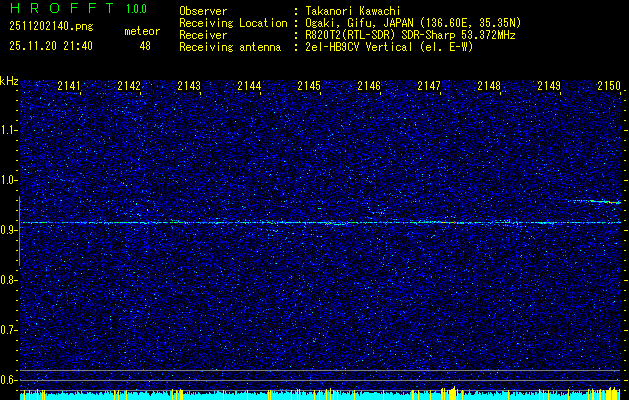The height and width of the screenshot is (400, 629).
Task: Click frequency axis label 0.9
Action: tap(8, 230)
